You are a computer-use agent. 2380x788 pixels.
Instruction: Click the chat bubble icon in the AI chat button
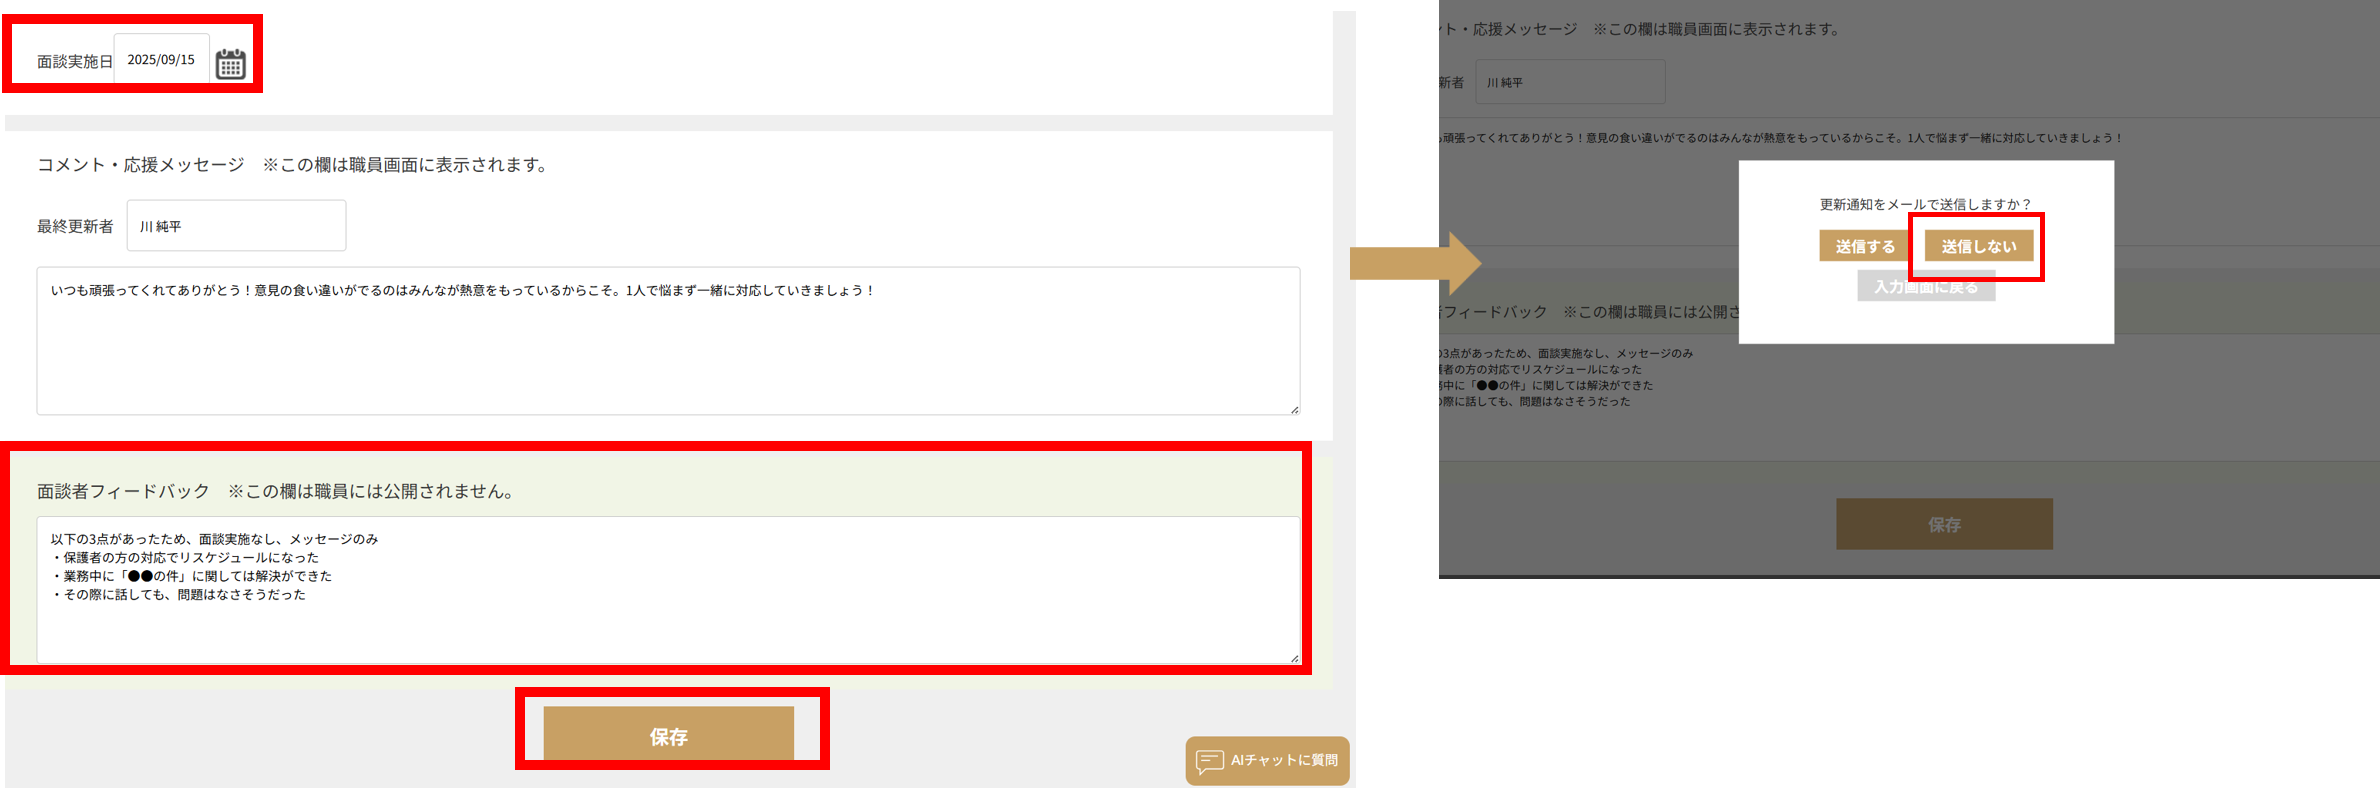tap(1209, 761)
